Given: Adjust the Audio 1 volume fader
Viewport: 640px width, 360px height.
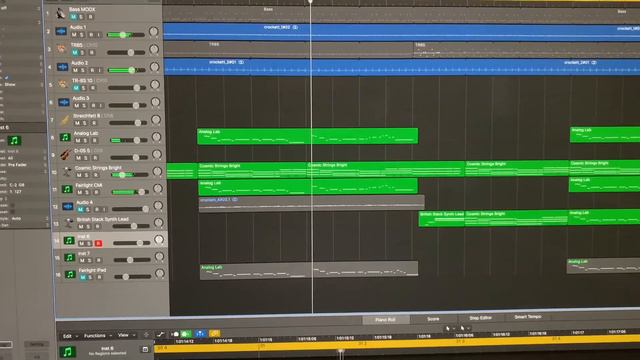Looking at the screenshot, I should click(123, 35).
